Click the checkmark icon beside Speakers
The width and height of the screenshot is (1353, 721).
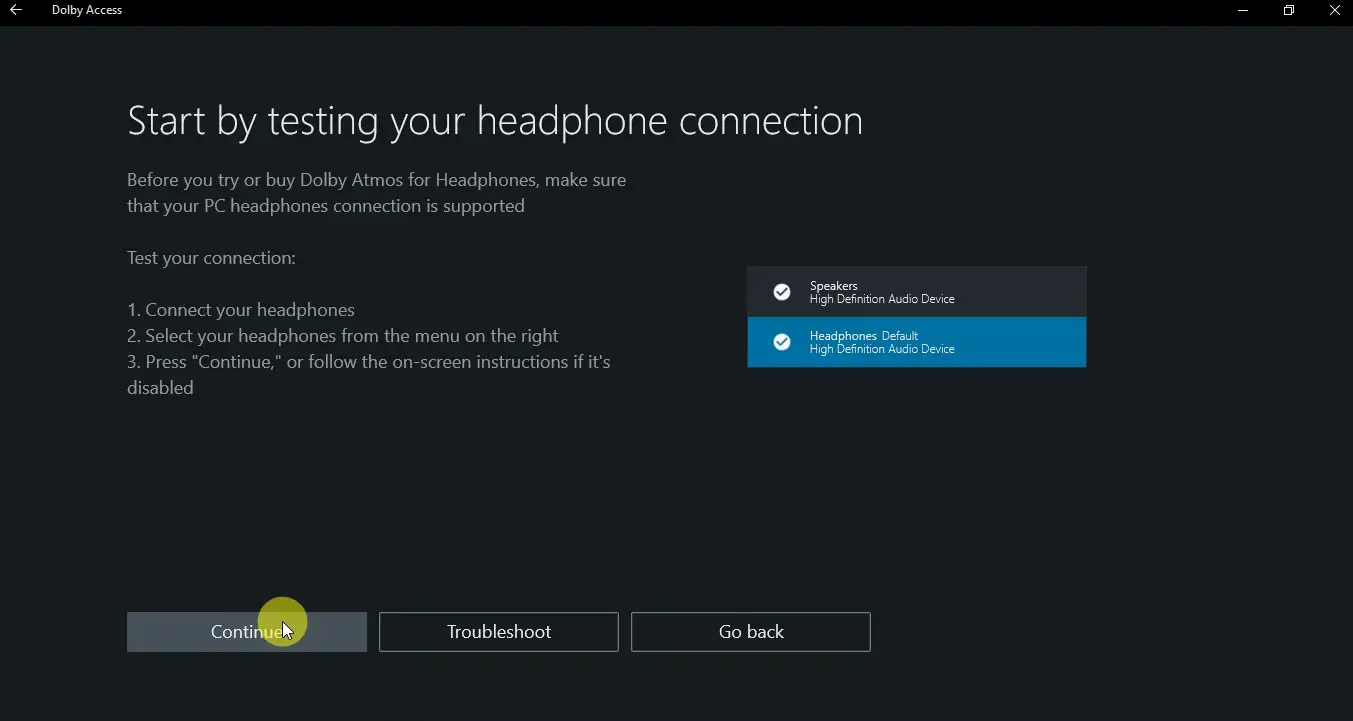pos(782,292)
